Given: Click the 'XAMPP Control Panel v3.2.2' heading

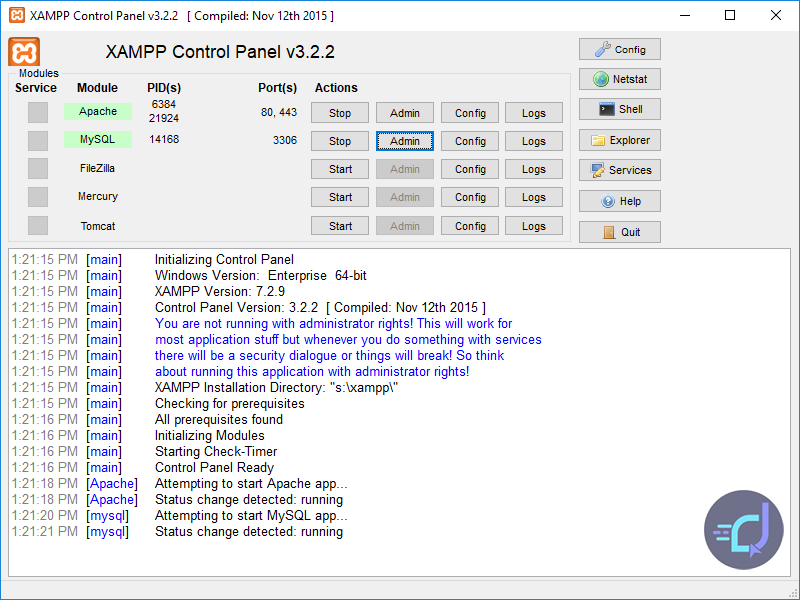Looking at the screenshot, I should [x=220, y=52].
